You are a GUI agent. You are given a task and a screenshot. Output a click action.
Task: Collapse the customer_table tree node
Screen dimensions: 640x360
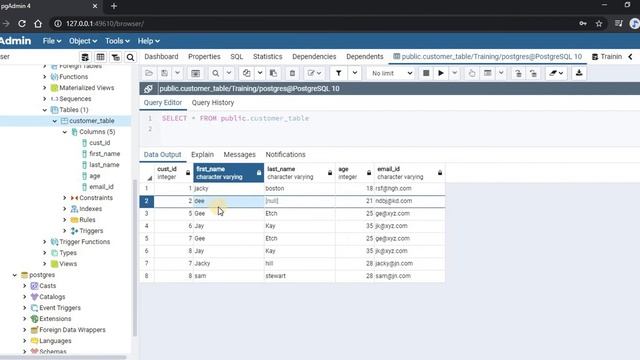(x=55, y=121)
